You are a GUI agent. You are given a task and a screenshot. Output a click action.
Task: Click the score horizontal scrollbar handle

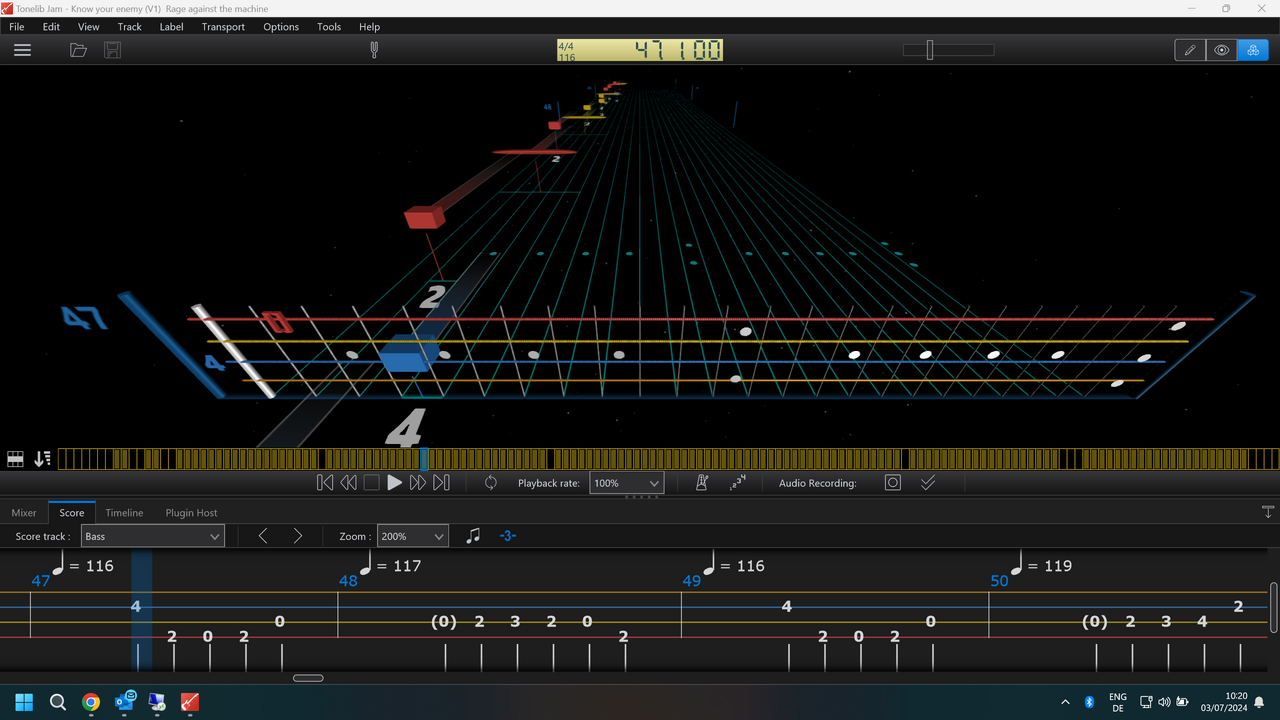[308, 678]
